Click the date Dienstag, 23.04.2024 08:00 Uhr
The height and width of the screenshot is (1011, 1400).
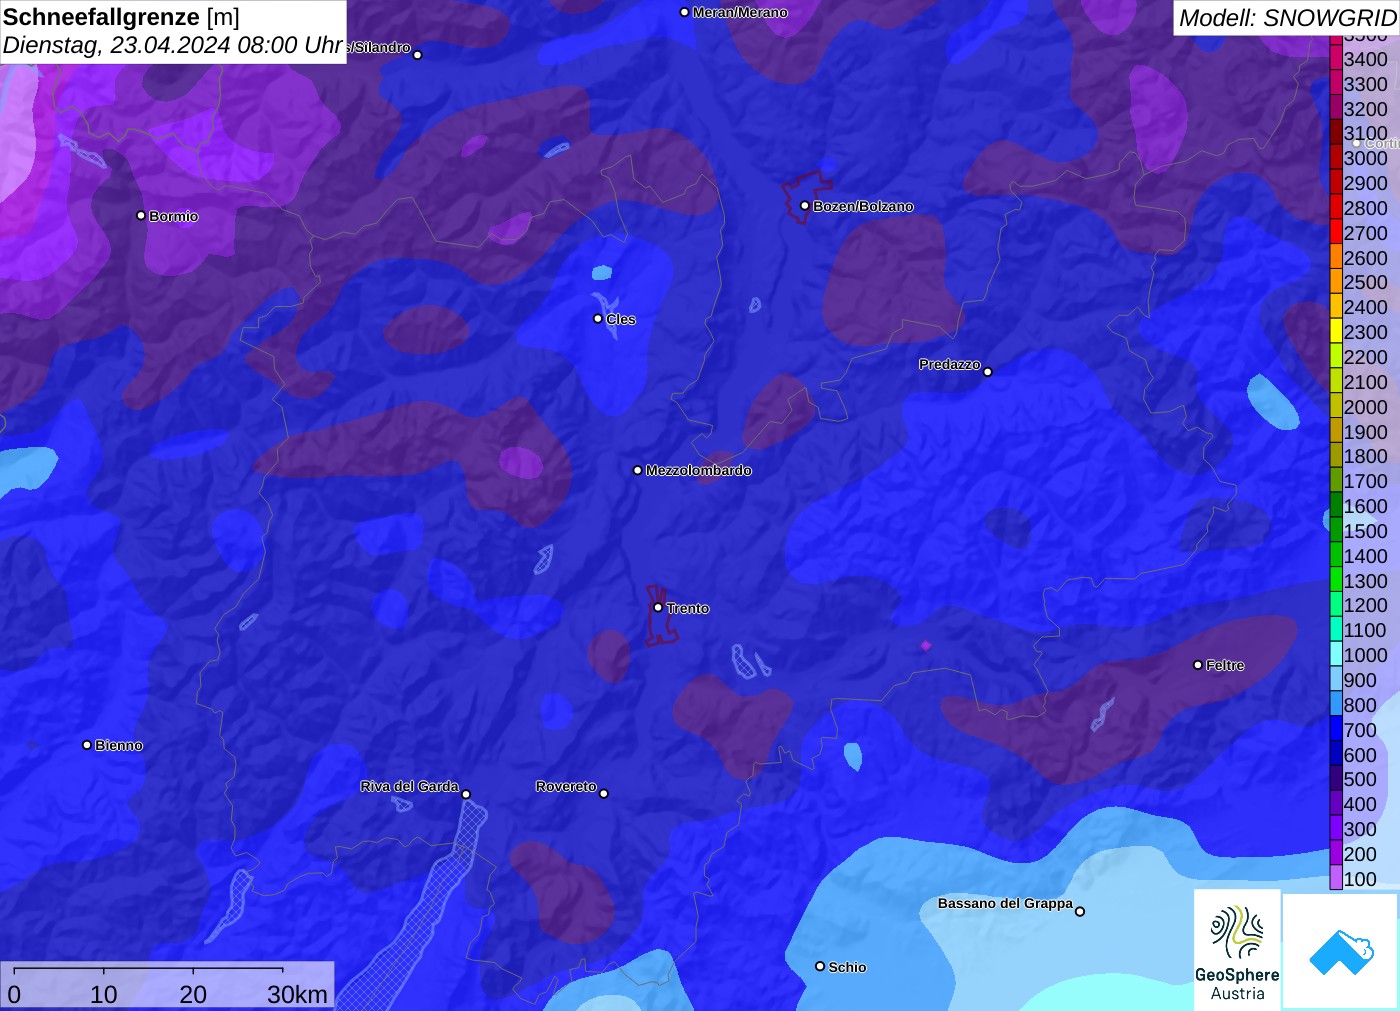[x=173, y=45]
